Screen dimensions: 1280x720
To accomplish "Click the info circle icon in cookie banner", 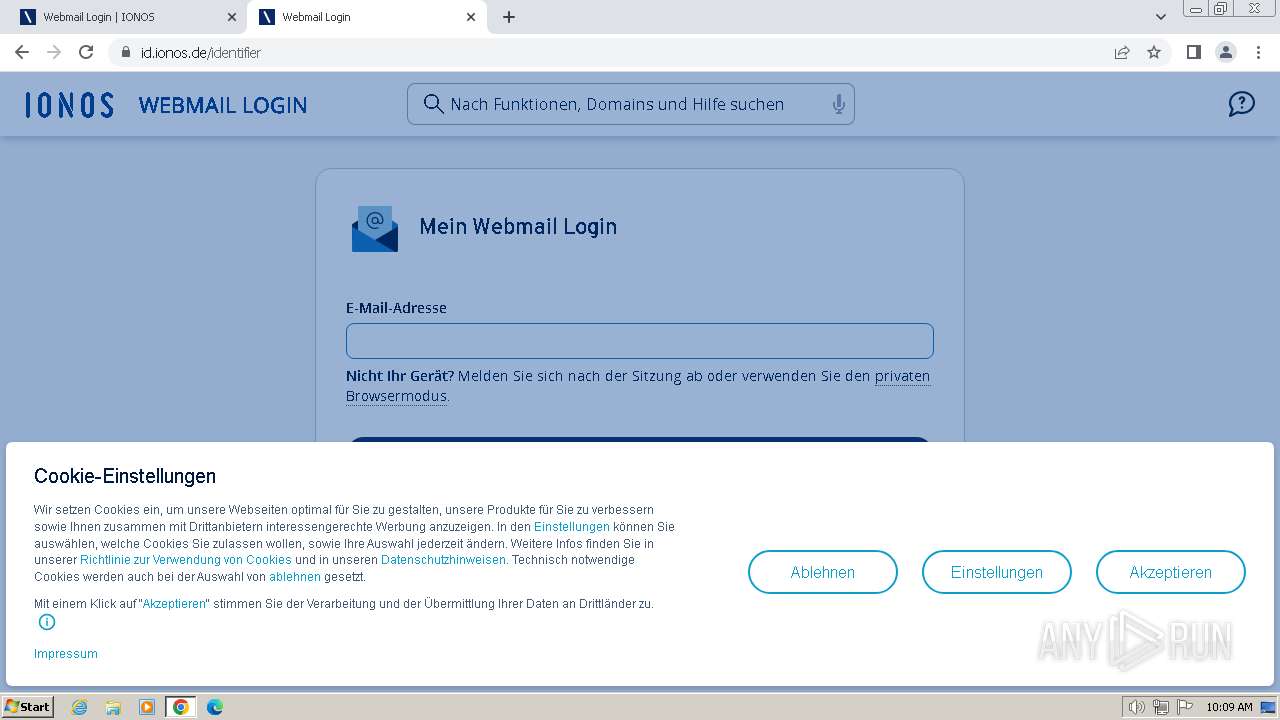I will pyautogui.click(x=47, y=622).
